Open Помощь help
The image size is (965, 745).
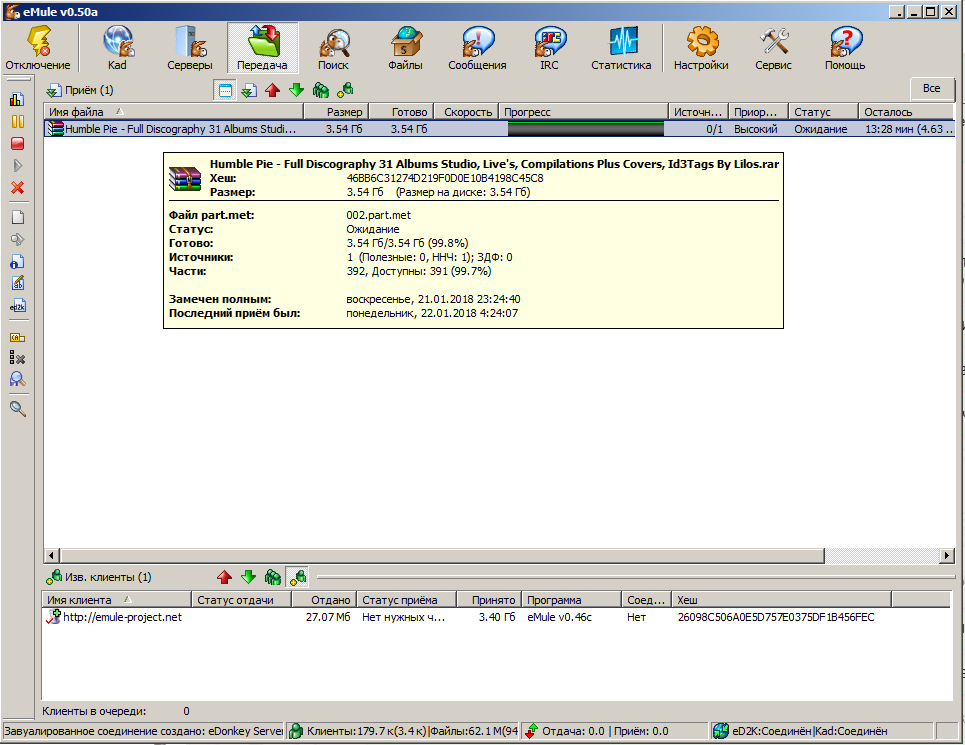pos(845,49)
